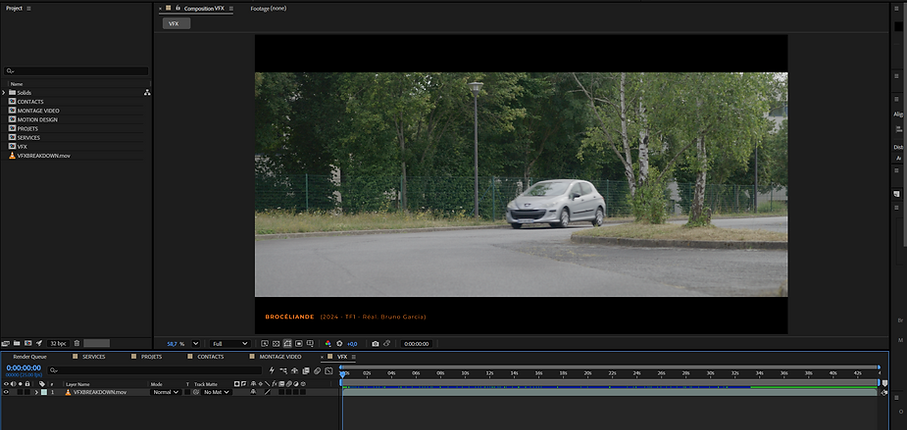
Task: Click the +0,0 exposure value
Action: click(352, 344)
